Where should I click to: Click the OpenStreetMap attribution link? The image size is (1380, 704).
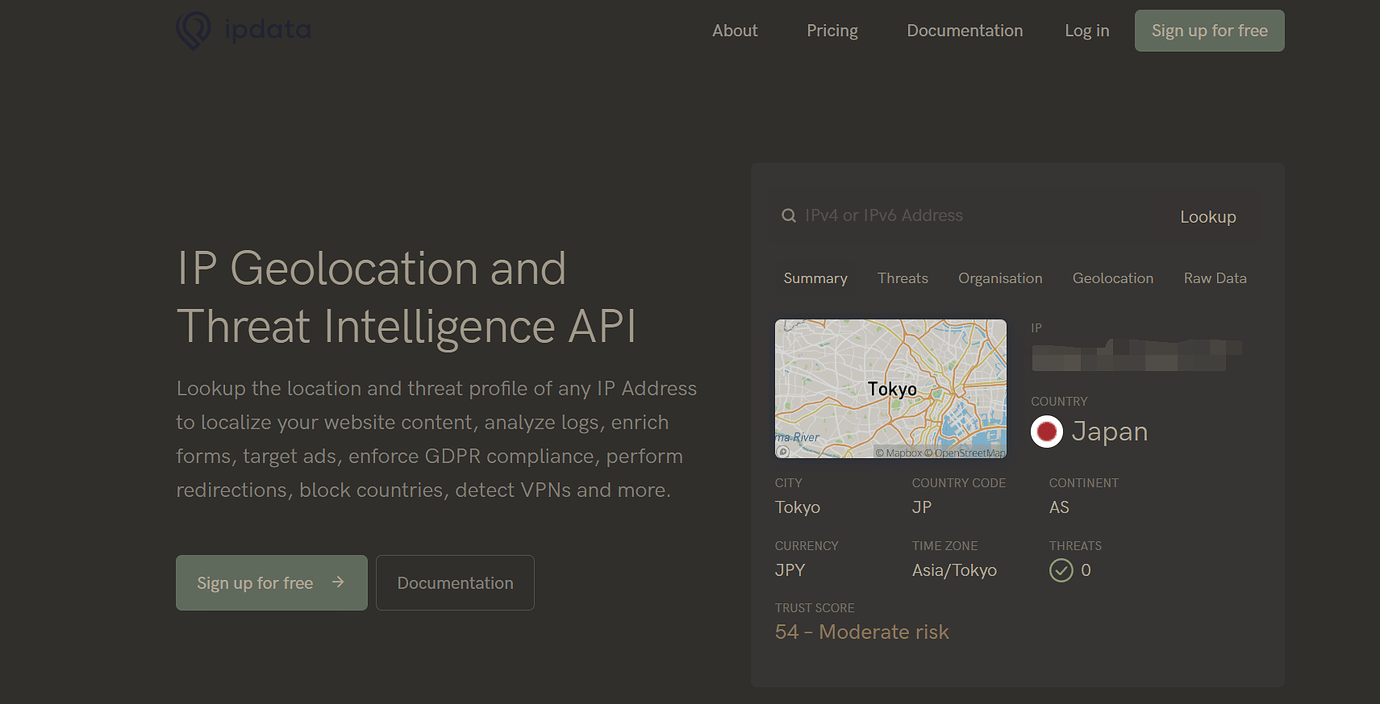(x=964, y=453)
